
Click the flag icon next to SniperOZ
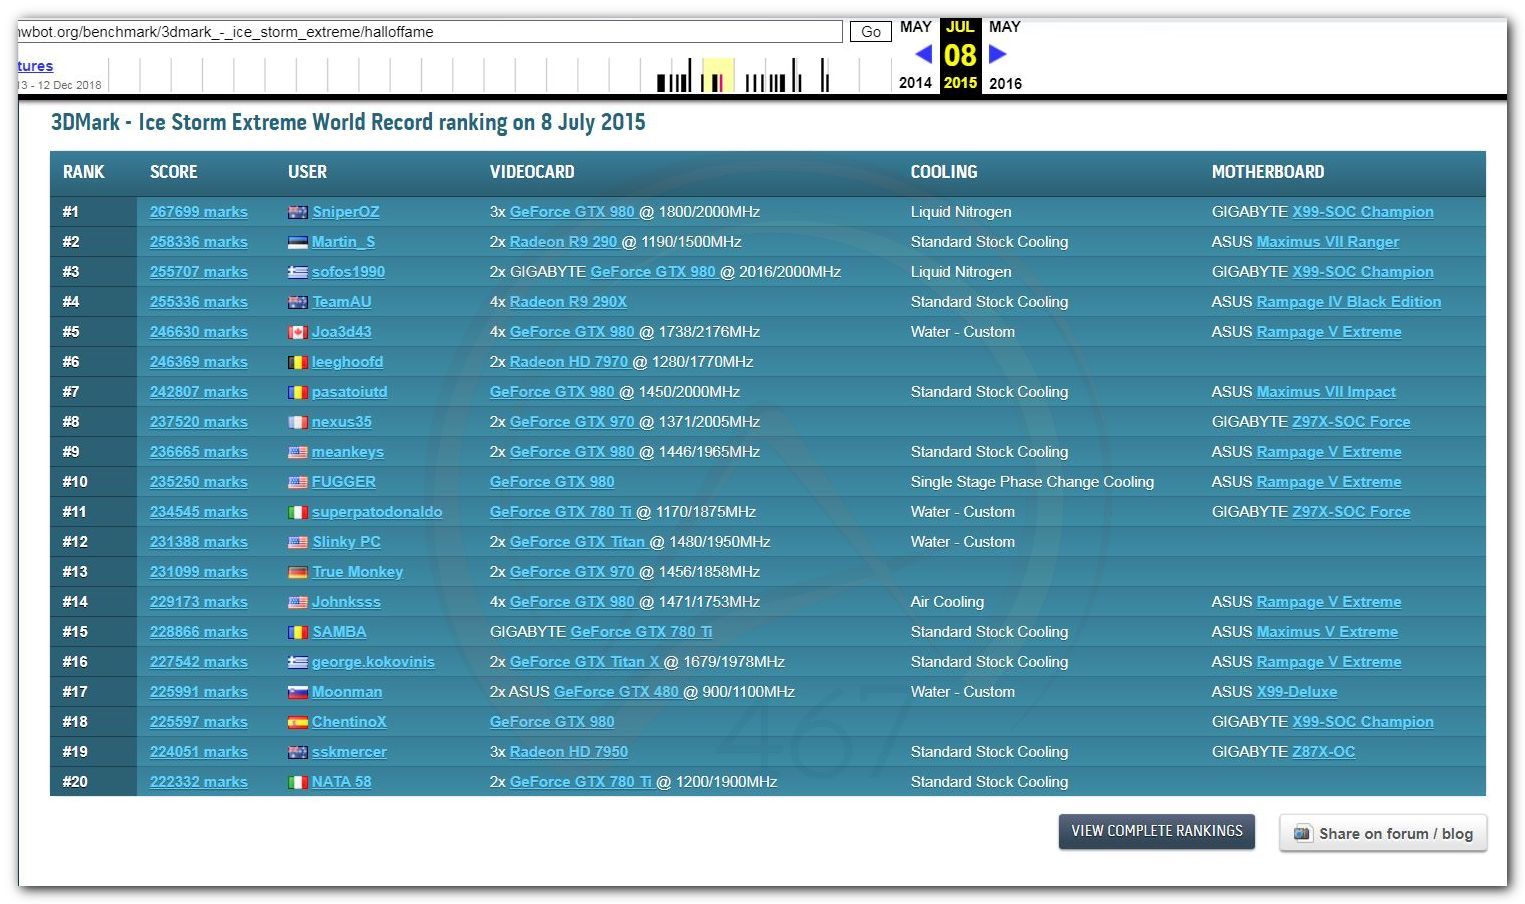[x=297, y=212]
